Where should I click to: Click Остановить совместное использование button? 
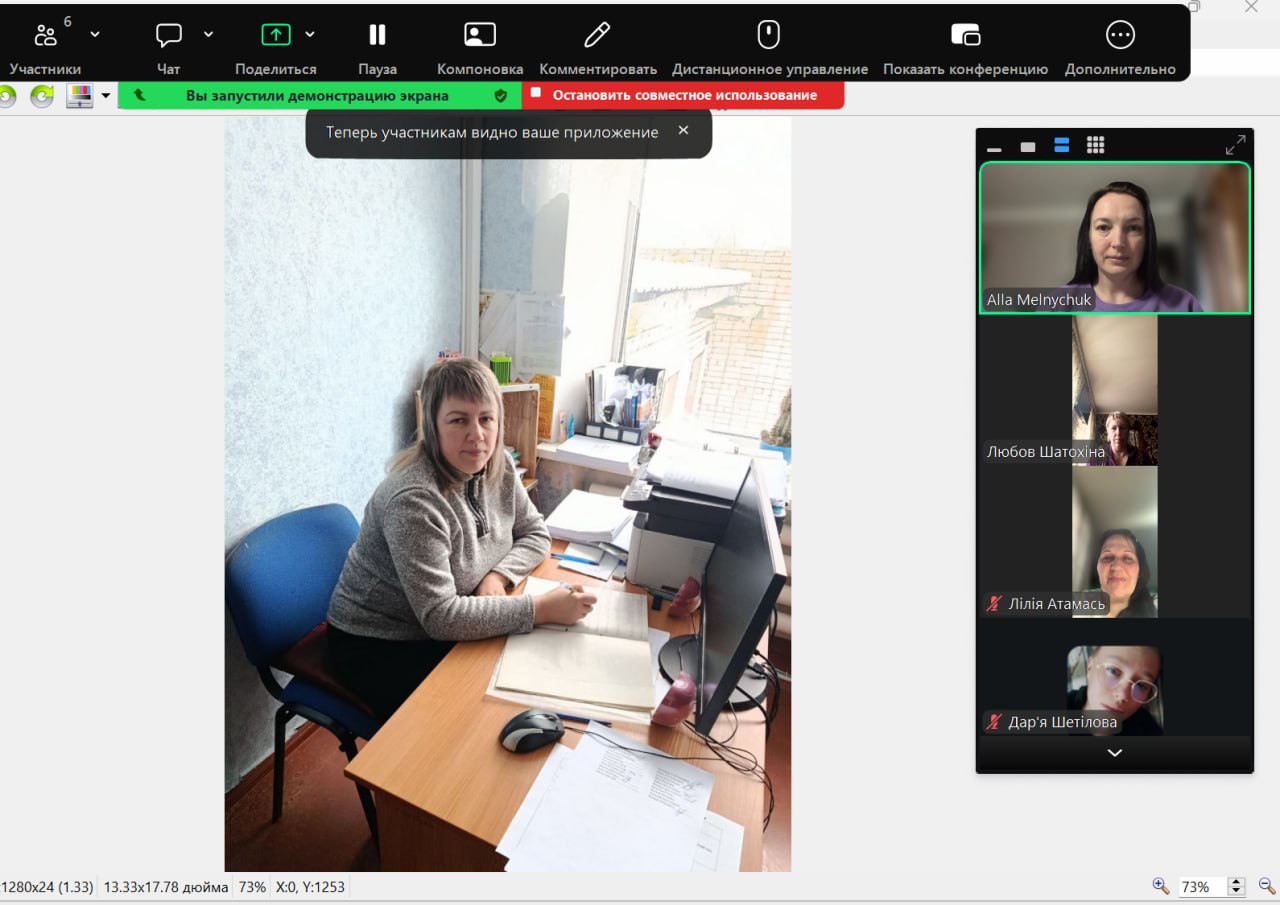683,95
